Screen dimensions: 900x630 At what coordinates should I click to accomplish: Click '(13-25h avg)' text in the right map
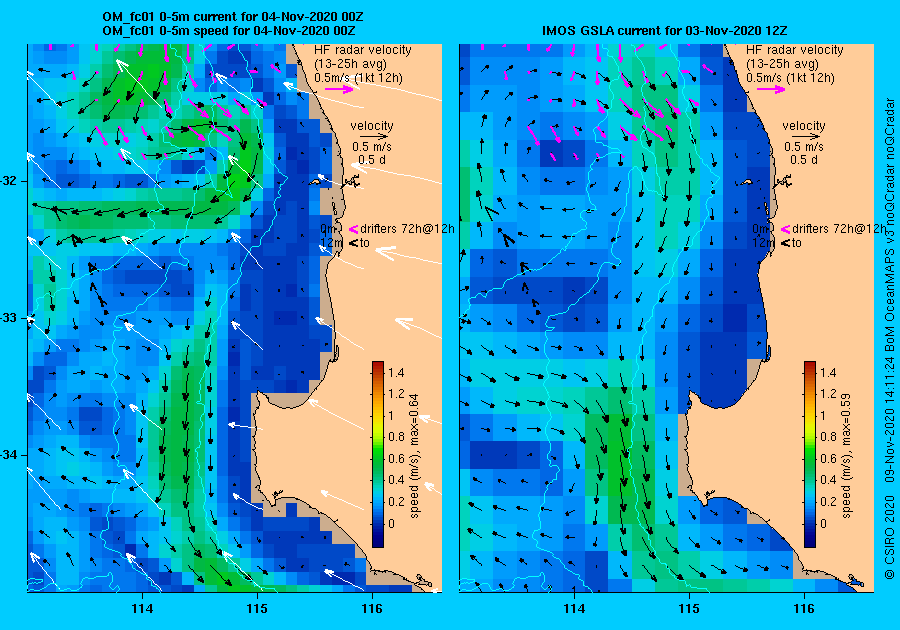tap(782, 64)
